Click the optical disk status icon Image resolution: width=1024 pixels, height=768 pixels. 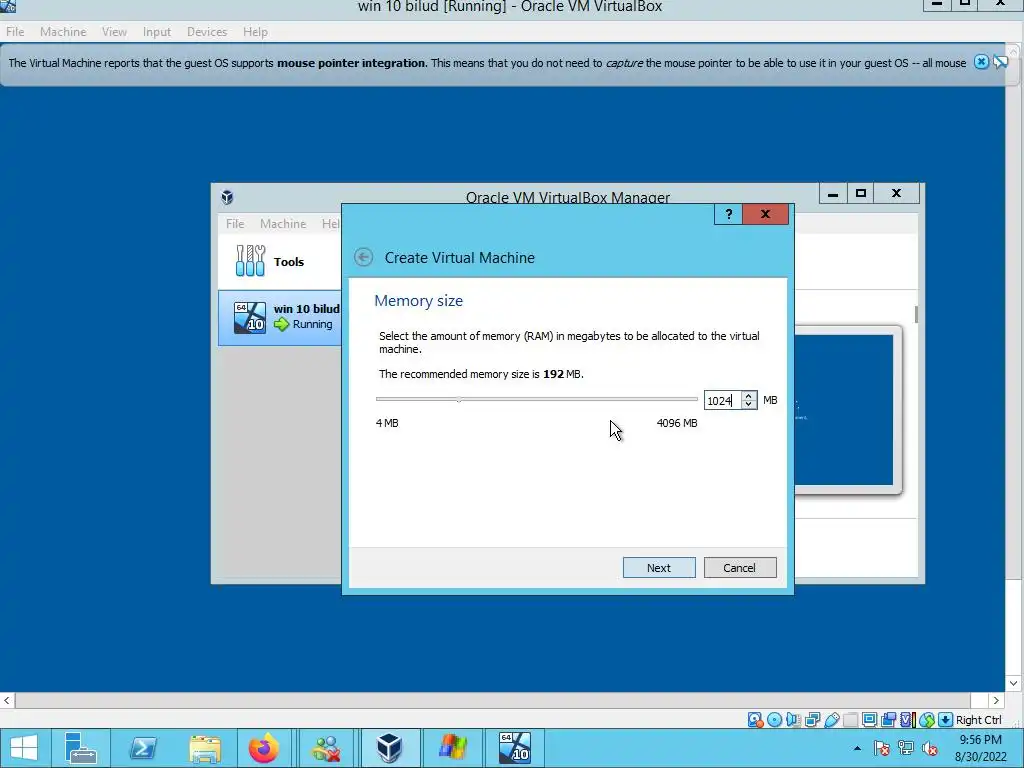775,720
